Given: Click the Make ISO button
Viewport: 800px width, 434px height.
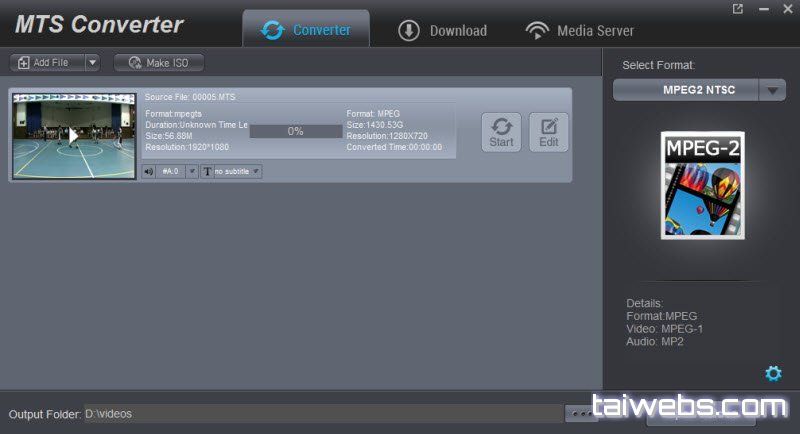Looking at the screenshot, I should point(159,62).
